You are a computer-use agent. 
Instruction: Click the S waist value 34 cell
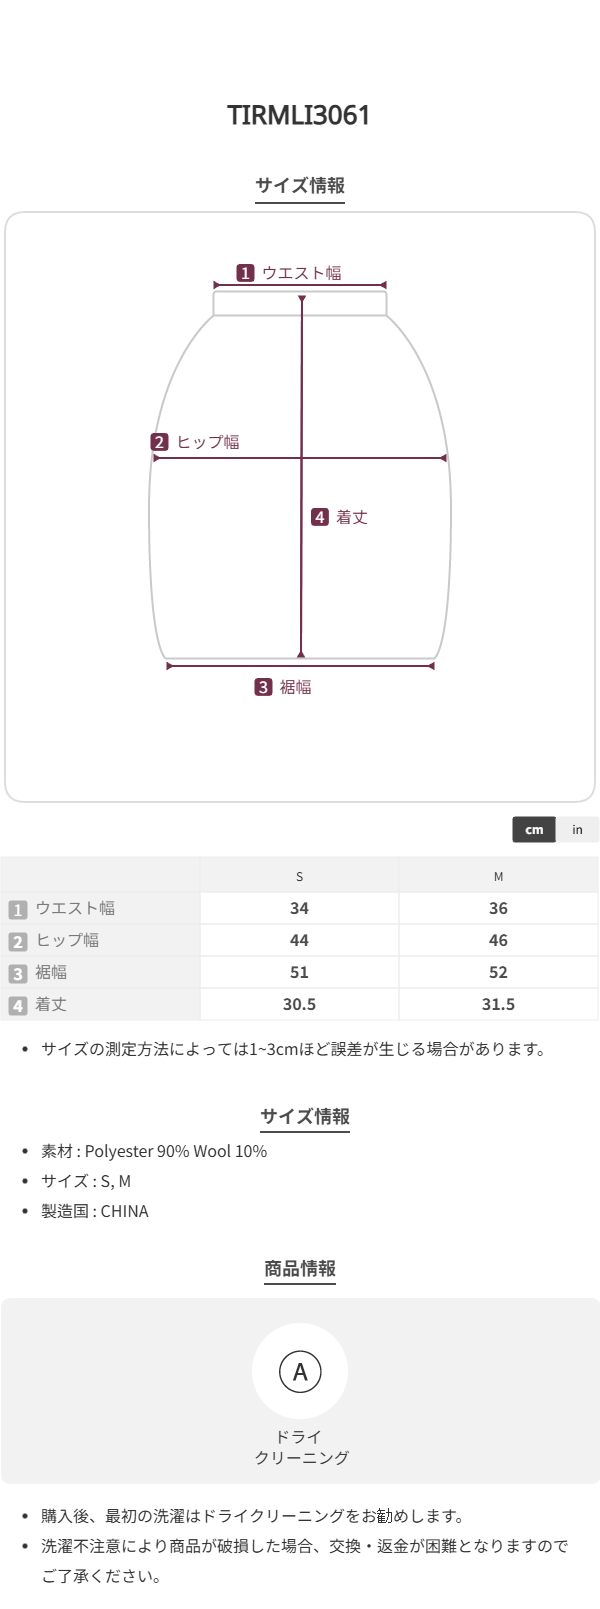click(299, 909)
